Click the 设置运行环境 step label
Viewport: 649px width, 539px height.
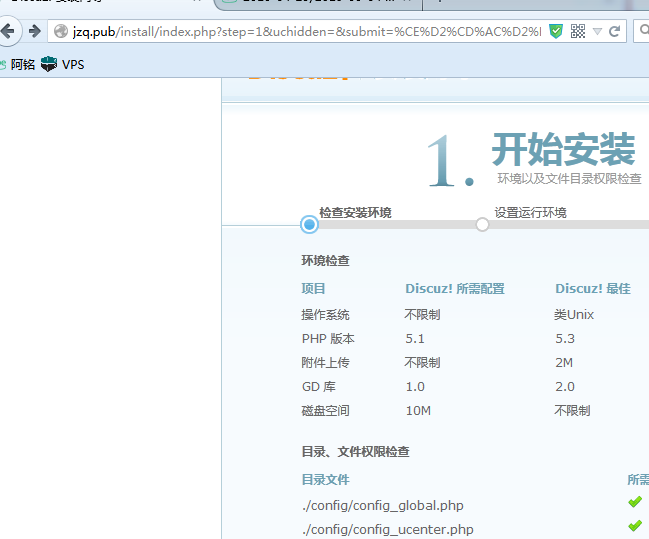[x=530, y=213]
